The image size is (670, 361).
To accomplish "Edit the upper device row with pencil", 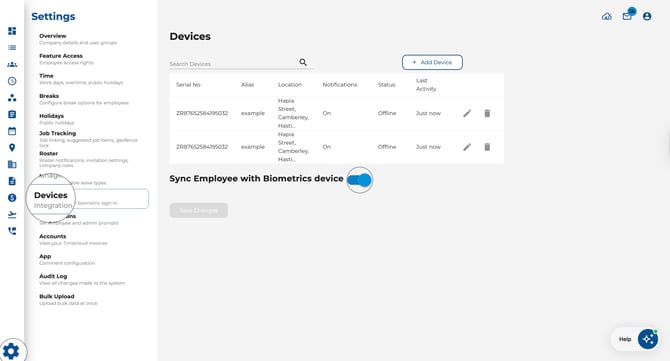I will [467, 113].
